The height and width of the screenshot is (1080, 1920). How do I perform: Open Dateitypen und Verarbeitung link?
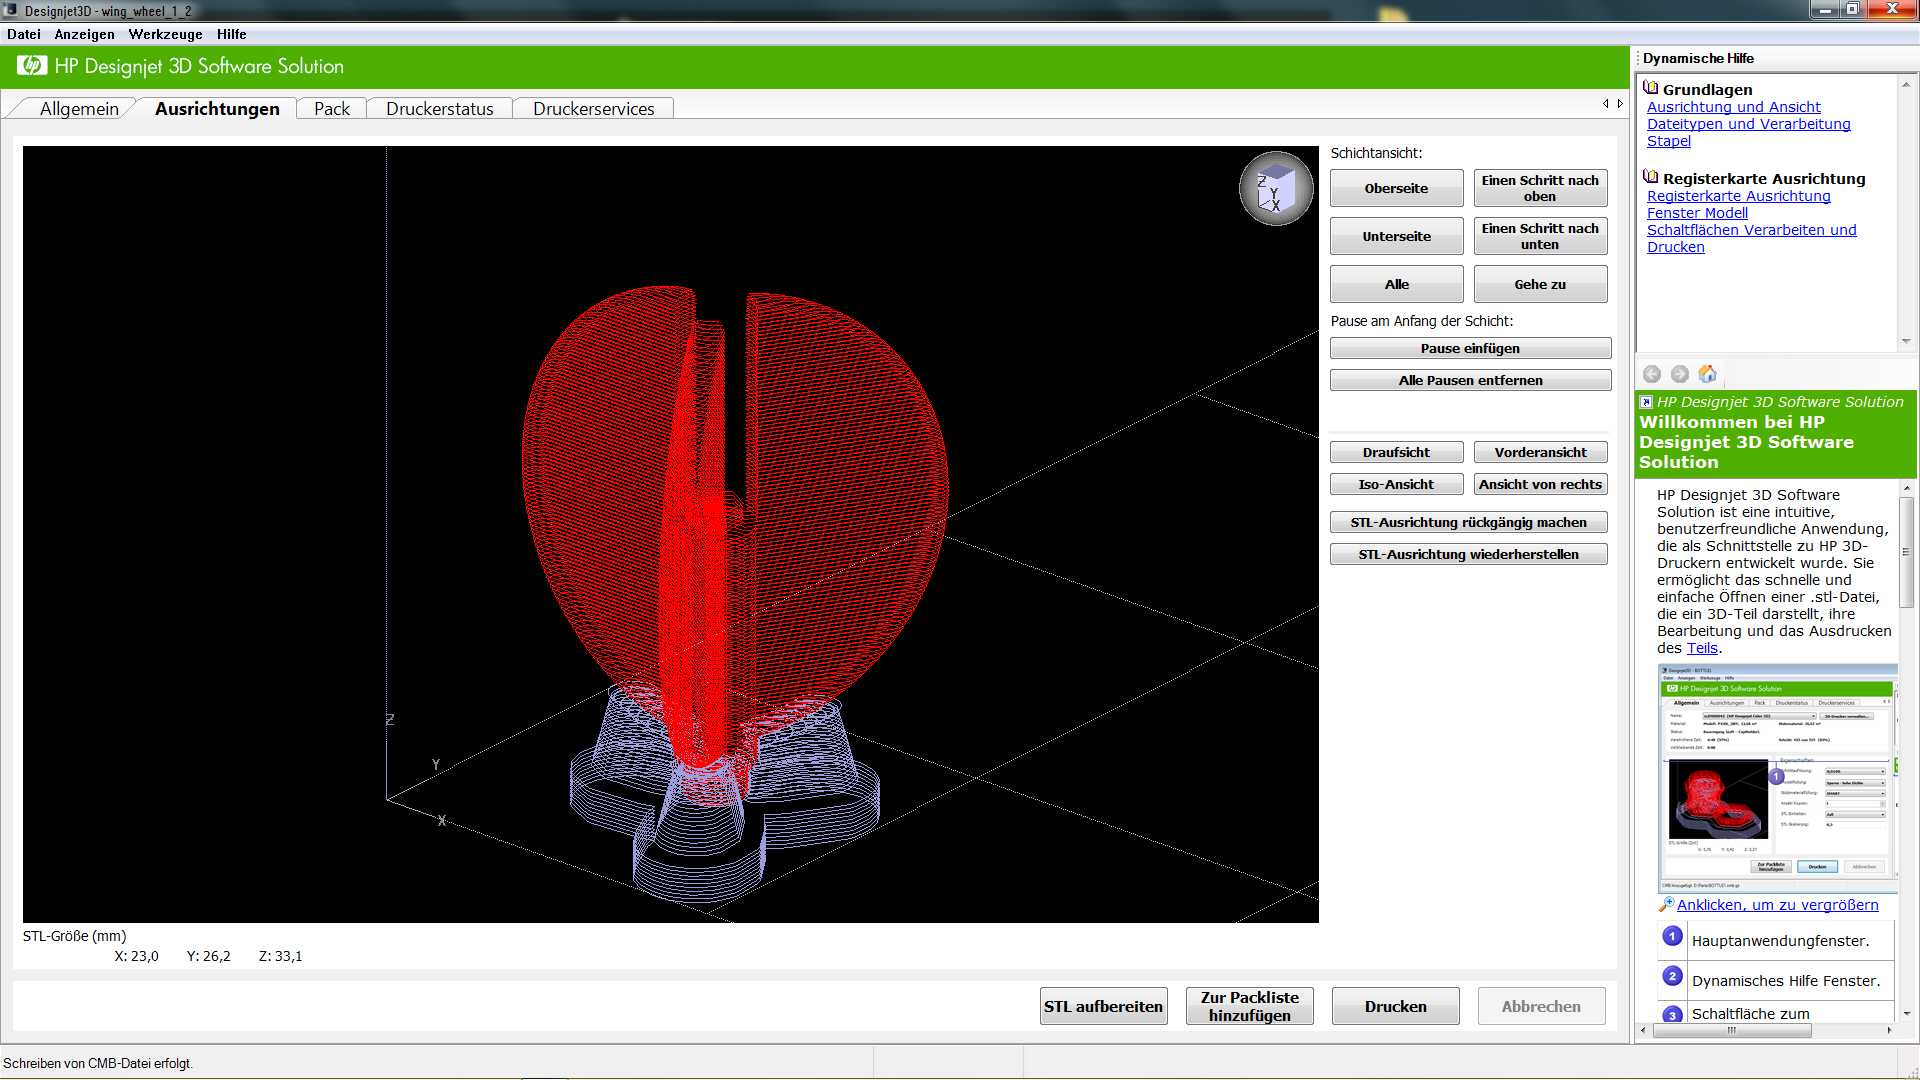[x=1748, y=124]
